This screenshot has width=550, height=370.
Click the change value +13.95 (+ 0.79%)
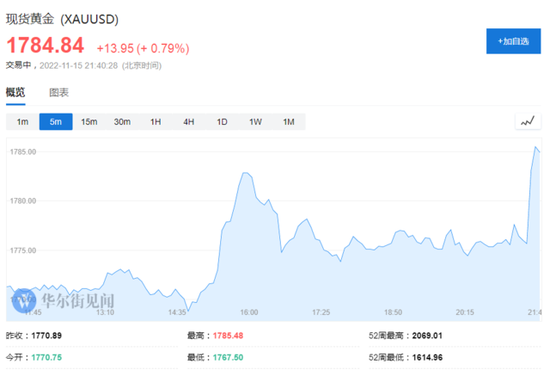tap(143, 48)
